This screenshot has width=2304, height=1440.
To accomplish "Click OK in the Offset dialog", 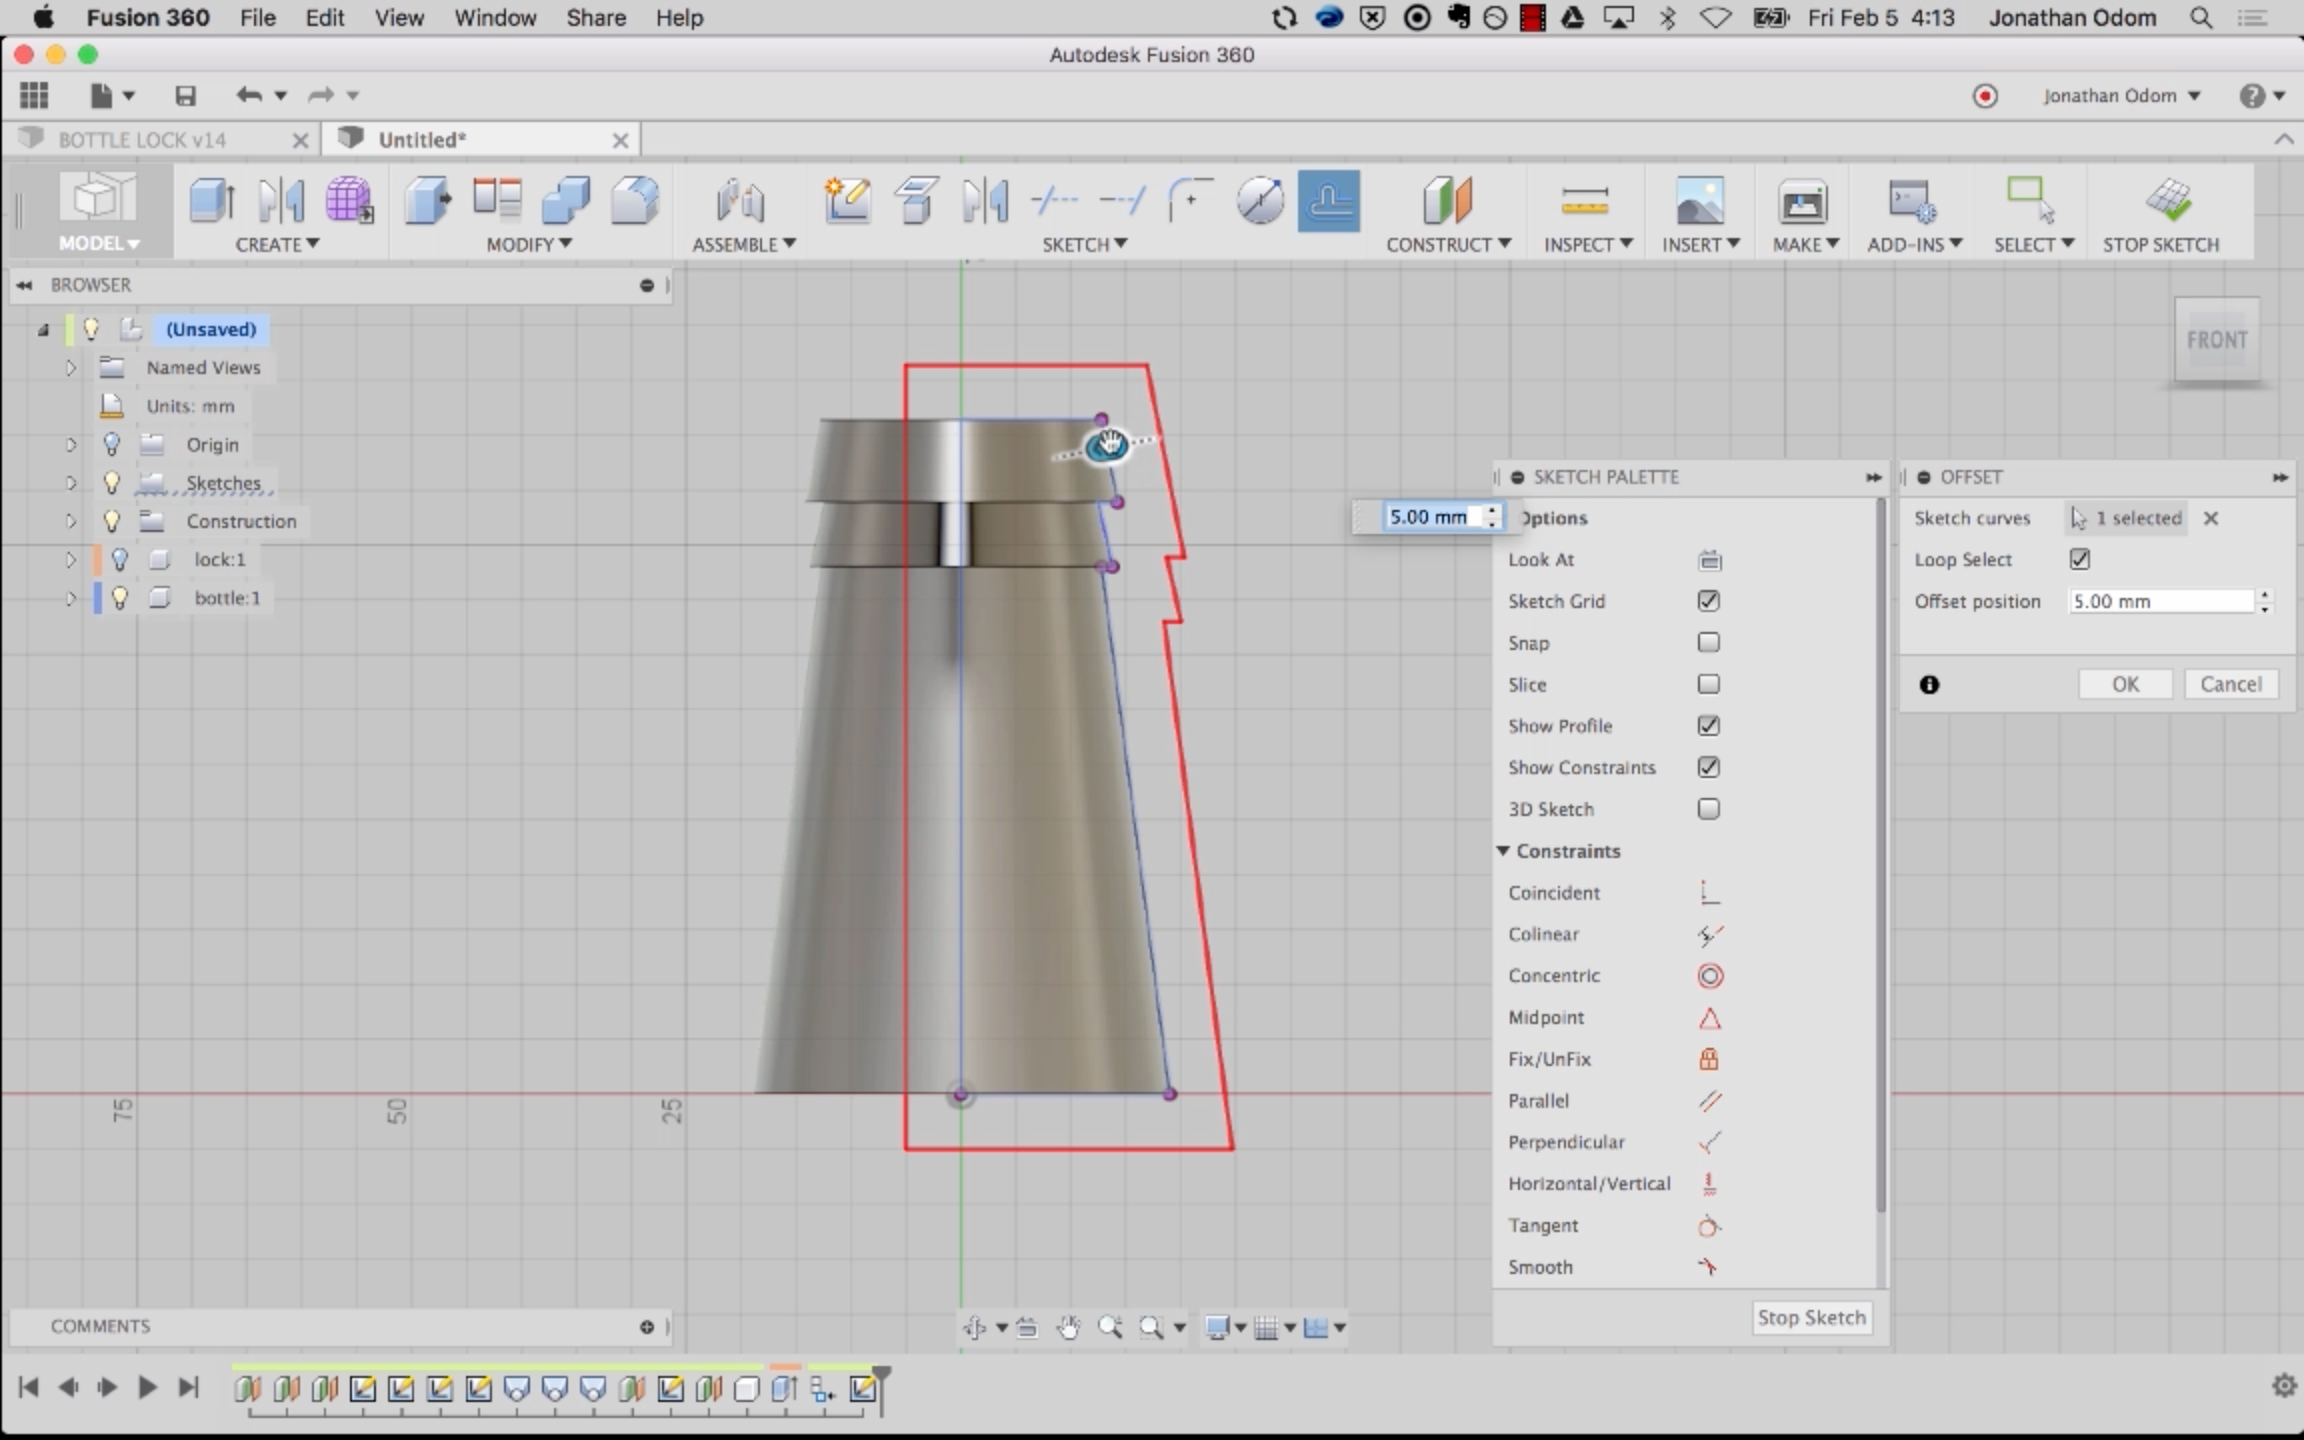I will coord(2125,684).
